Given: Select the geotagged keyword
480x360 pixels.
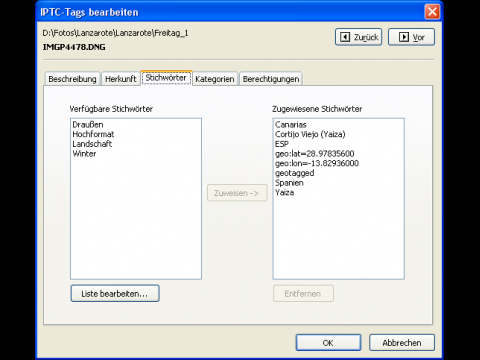Looking at the screenshot, I should click(x=295, y=173).
